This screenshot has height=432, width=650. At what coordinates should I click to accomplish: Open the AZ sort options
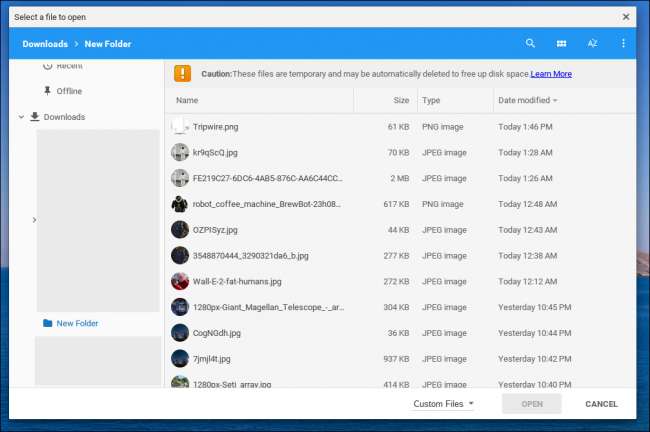tap(592, 44)
